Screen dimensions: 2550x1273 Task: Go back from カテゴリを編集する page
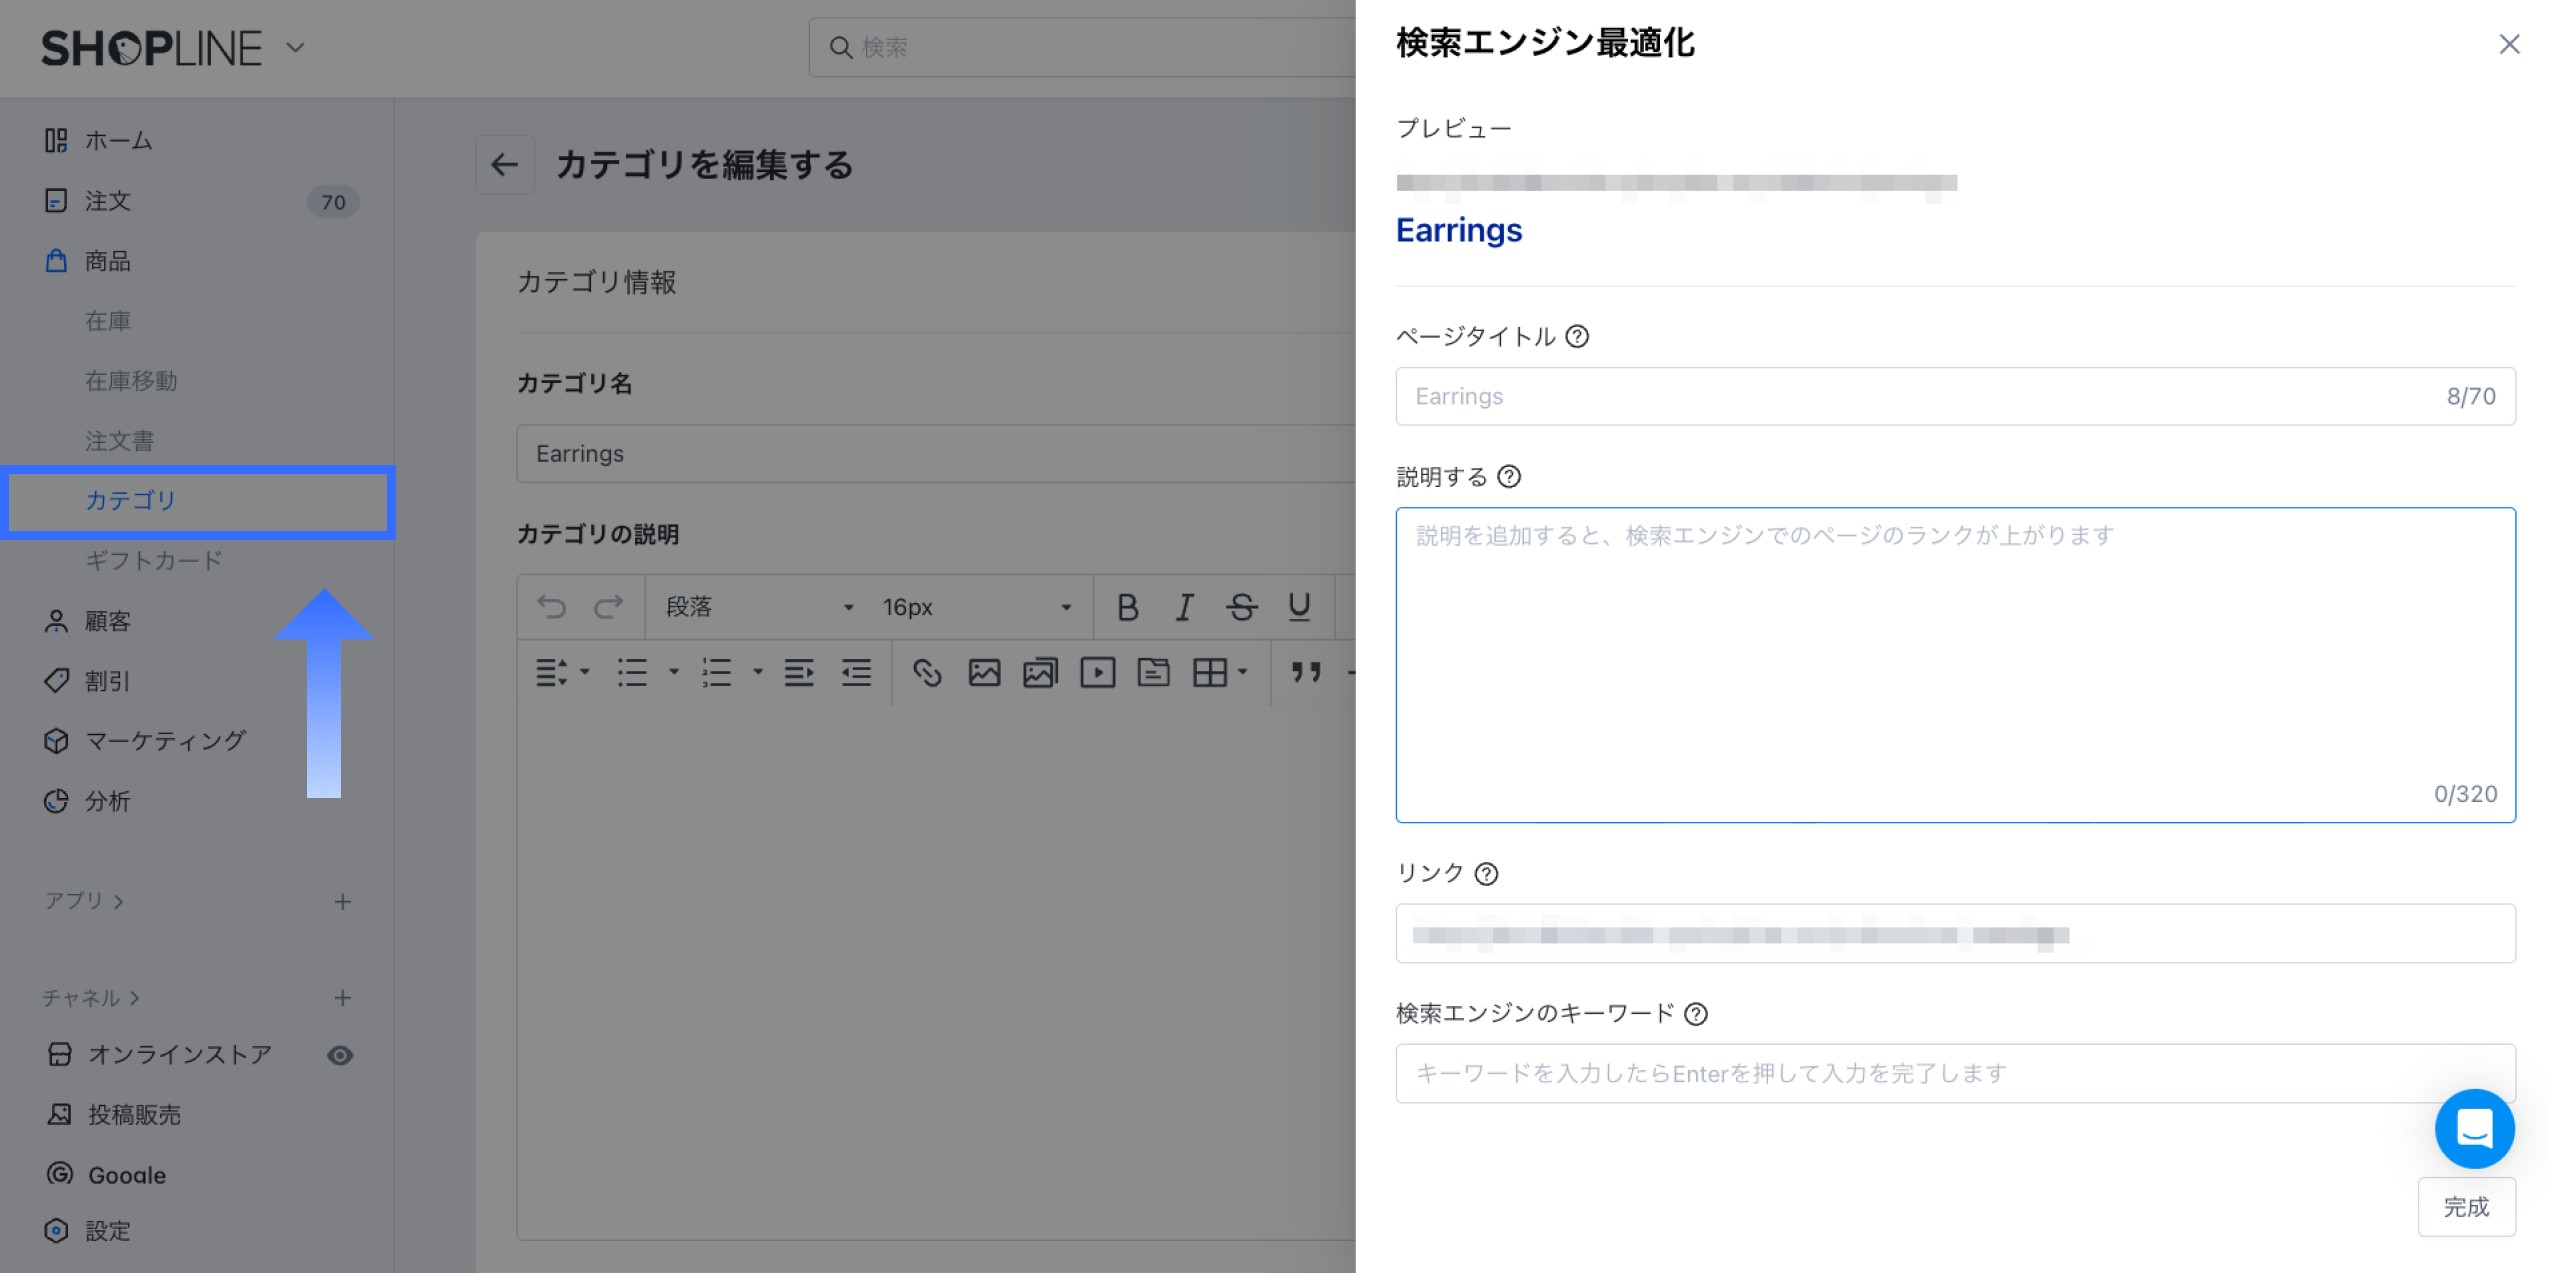point(504,165)
